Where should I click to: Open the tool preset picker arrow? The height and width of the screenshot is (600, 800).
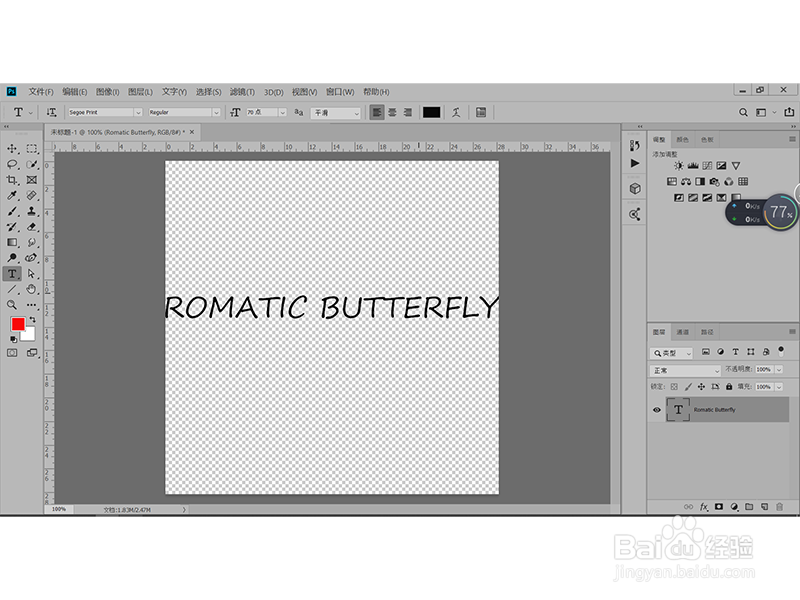click(x=31, y=113)
